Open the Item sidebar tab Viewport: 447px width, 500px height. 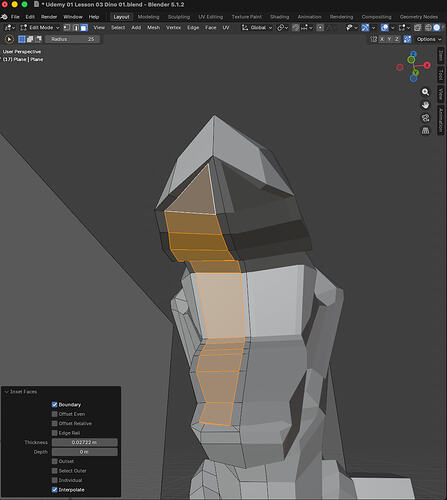click(441, 56)
